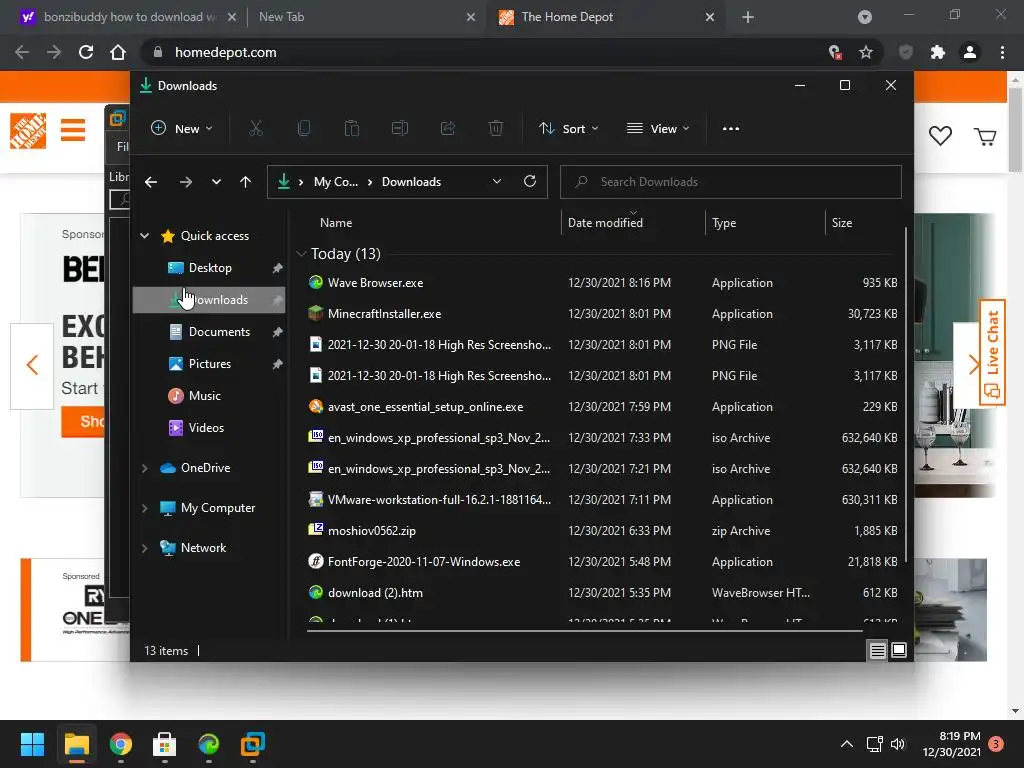Open the See more three-dots menu
1024x768 pixels.
(731, 129)
